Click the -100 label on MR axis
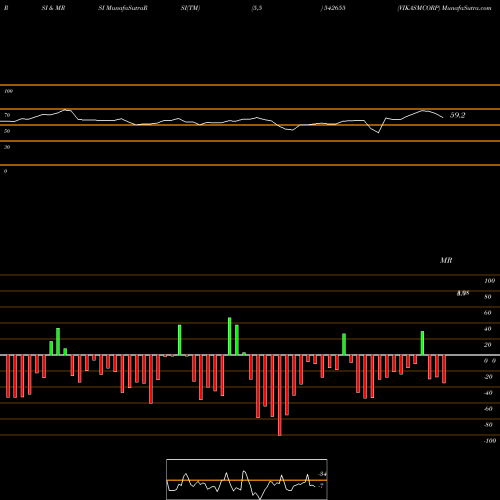Screen dimensions: 500x500 click(x=490, y=441)
